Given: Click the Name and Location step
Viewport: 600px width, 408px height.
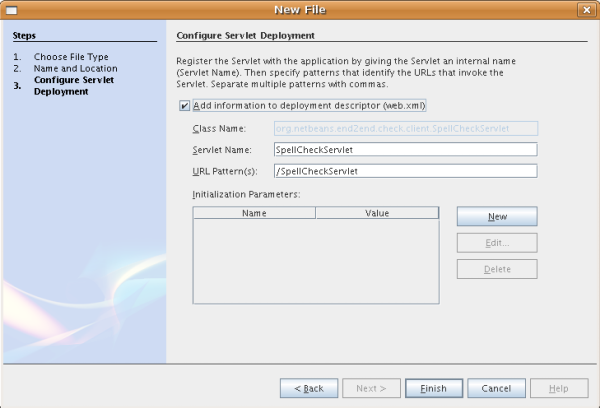Looking at the screenshot, I should coord(76,69).
